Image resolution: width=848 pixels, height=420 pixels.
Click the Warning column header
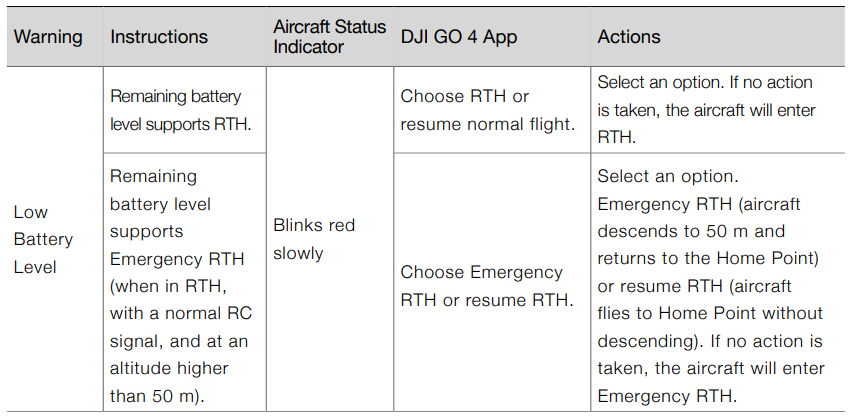(47, 37)
